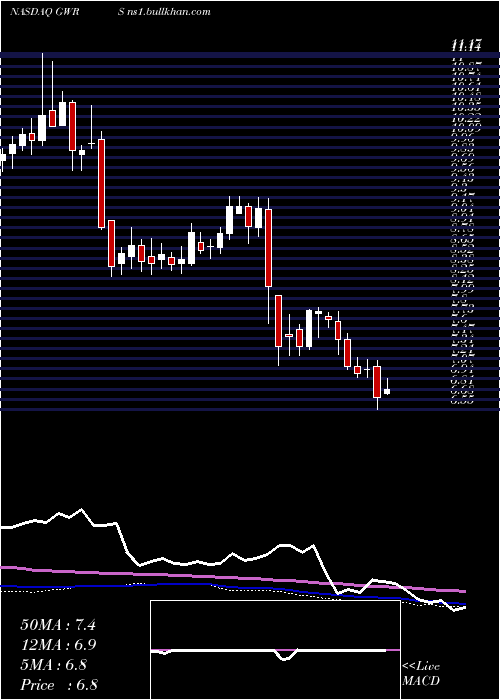The width and height of the screenshot is (500, 700).
Task: Click the Price : 6.8 reading
Action: click(59, 685)
